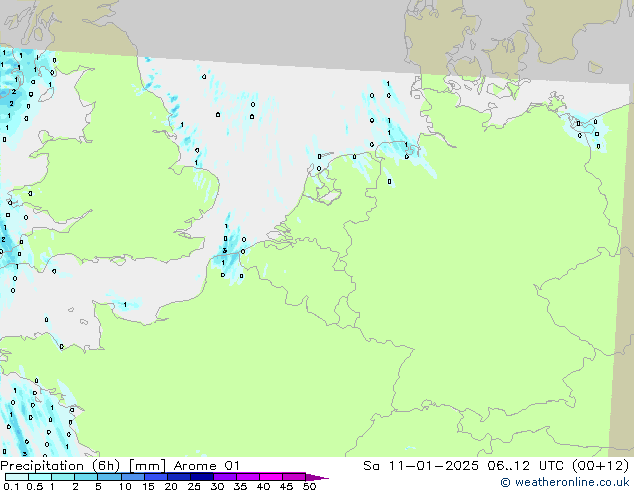Select the 'Precipitation (6h) [mm] Arome 01' title
This screenshot has height=490, width=634.
pyautogui.click(x=120, y=466)
